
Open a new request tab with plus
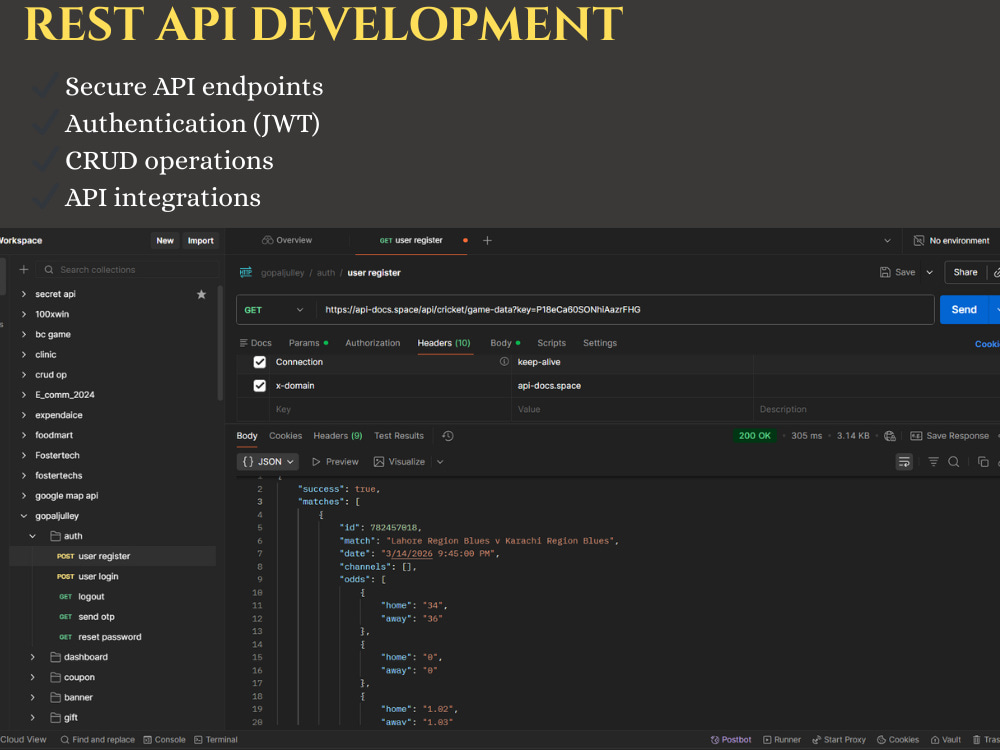pyautogui.click(x=487, y=240)
